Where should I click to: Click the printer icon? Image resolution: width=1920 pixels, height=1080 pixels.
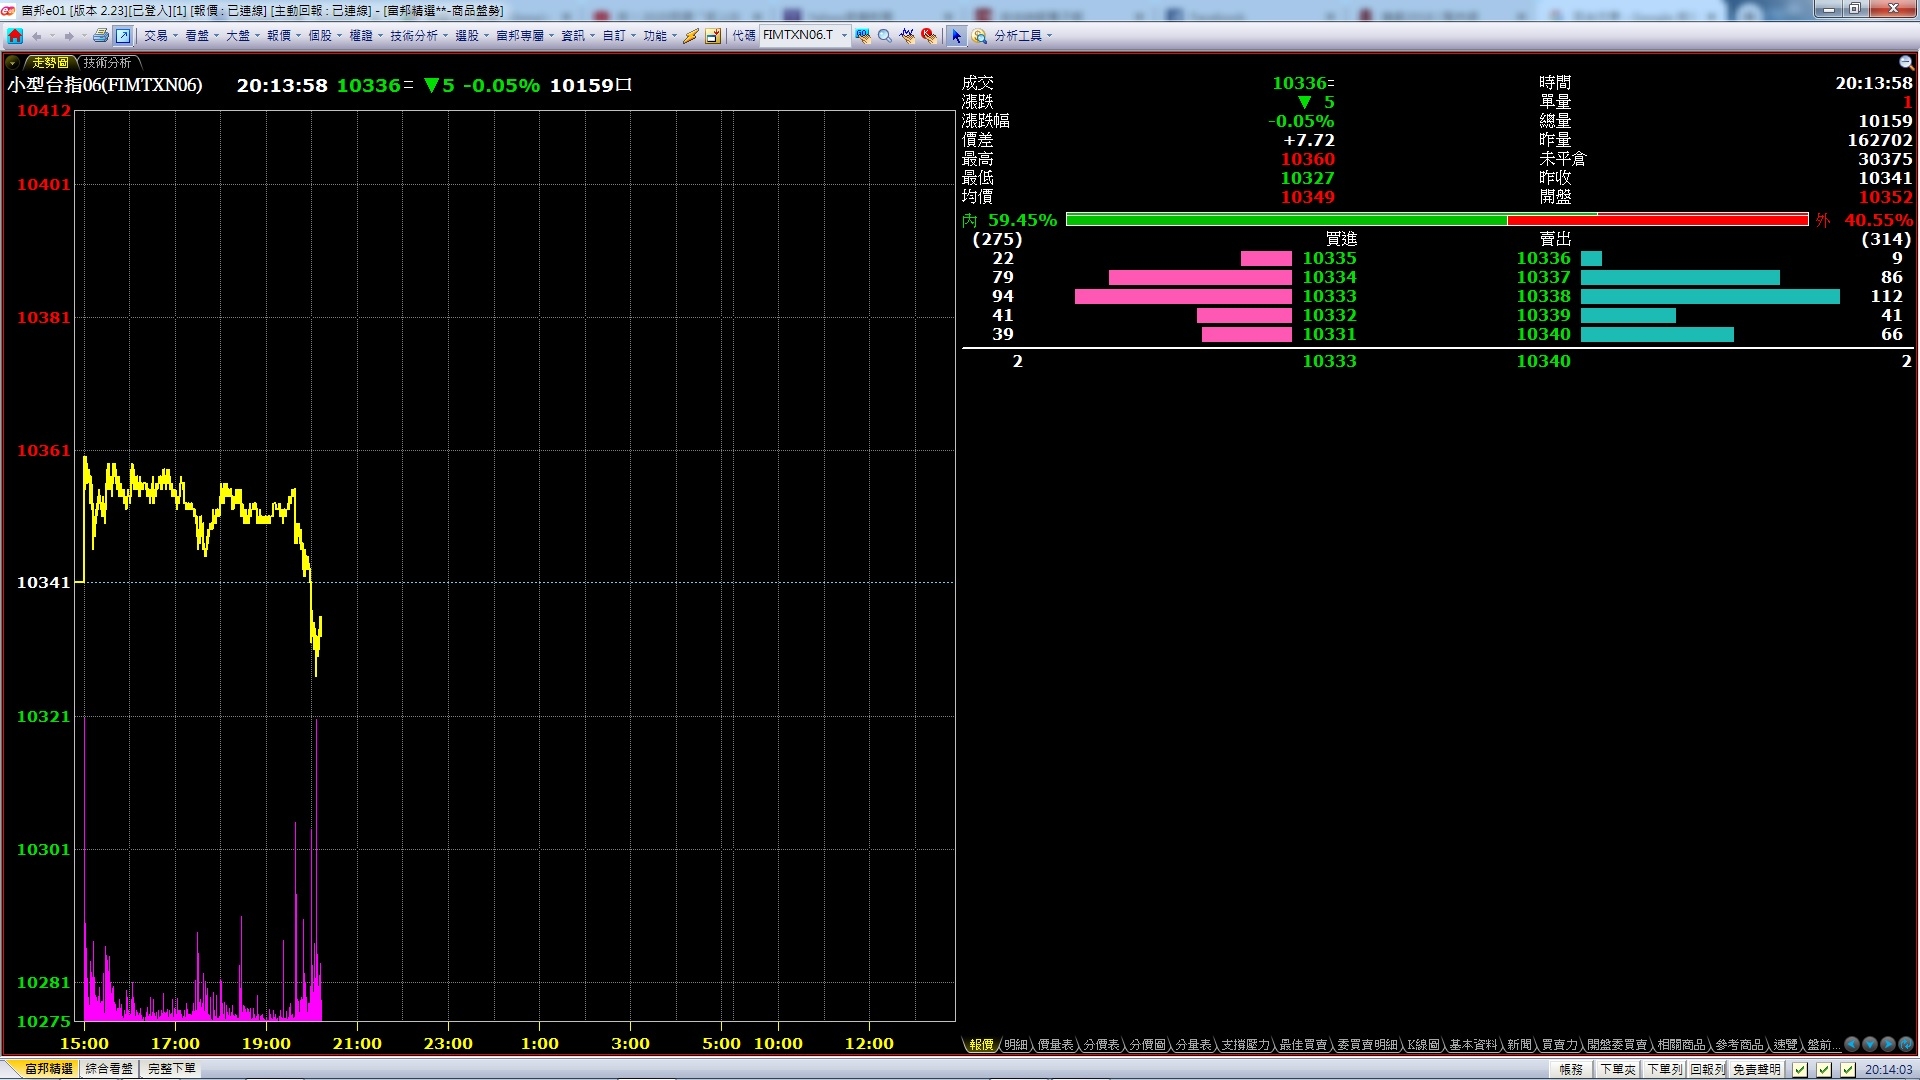click(100, 36)
